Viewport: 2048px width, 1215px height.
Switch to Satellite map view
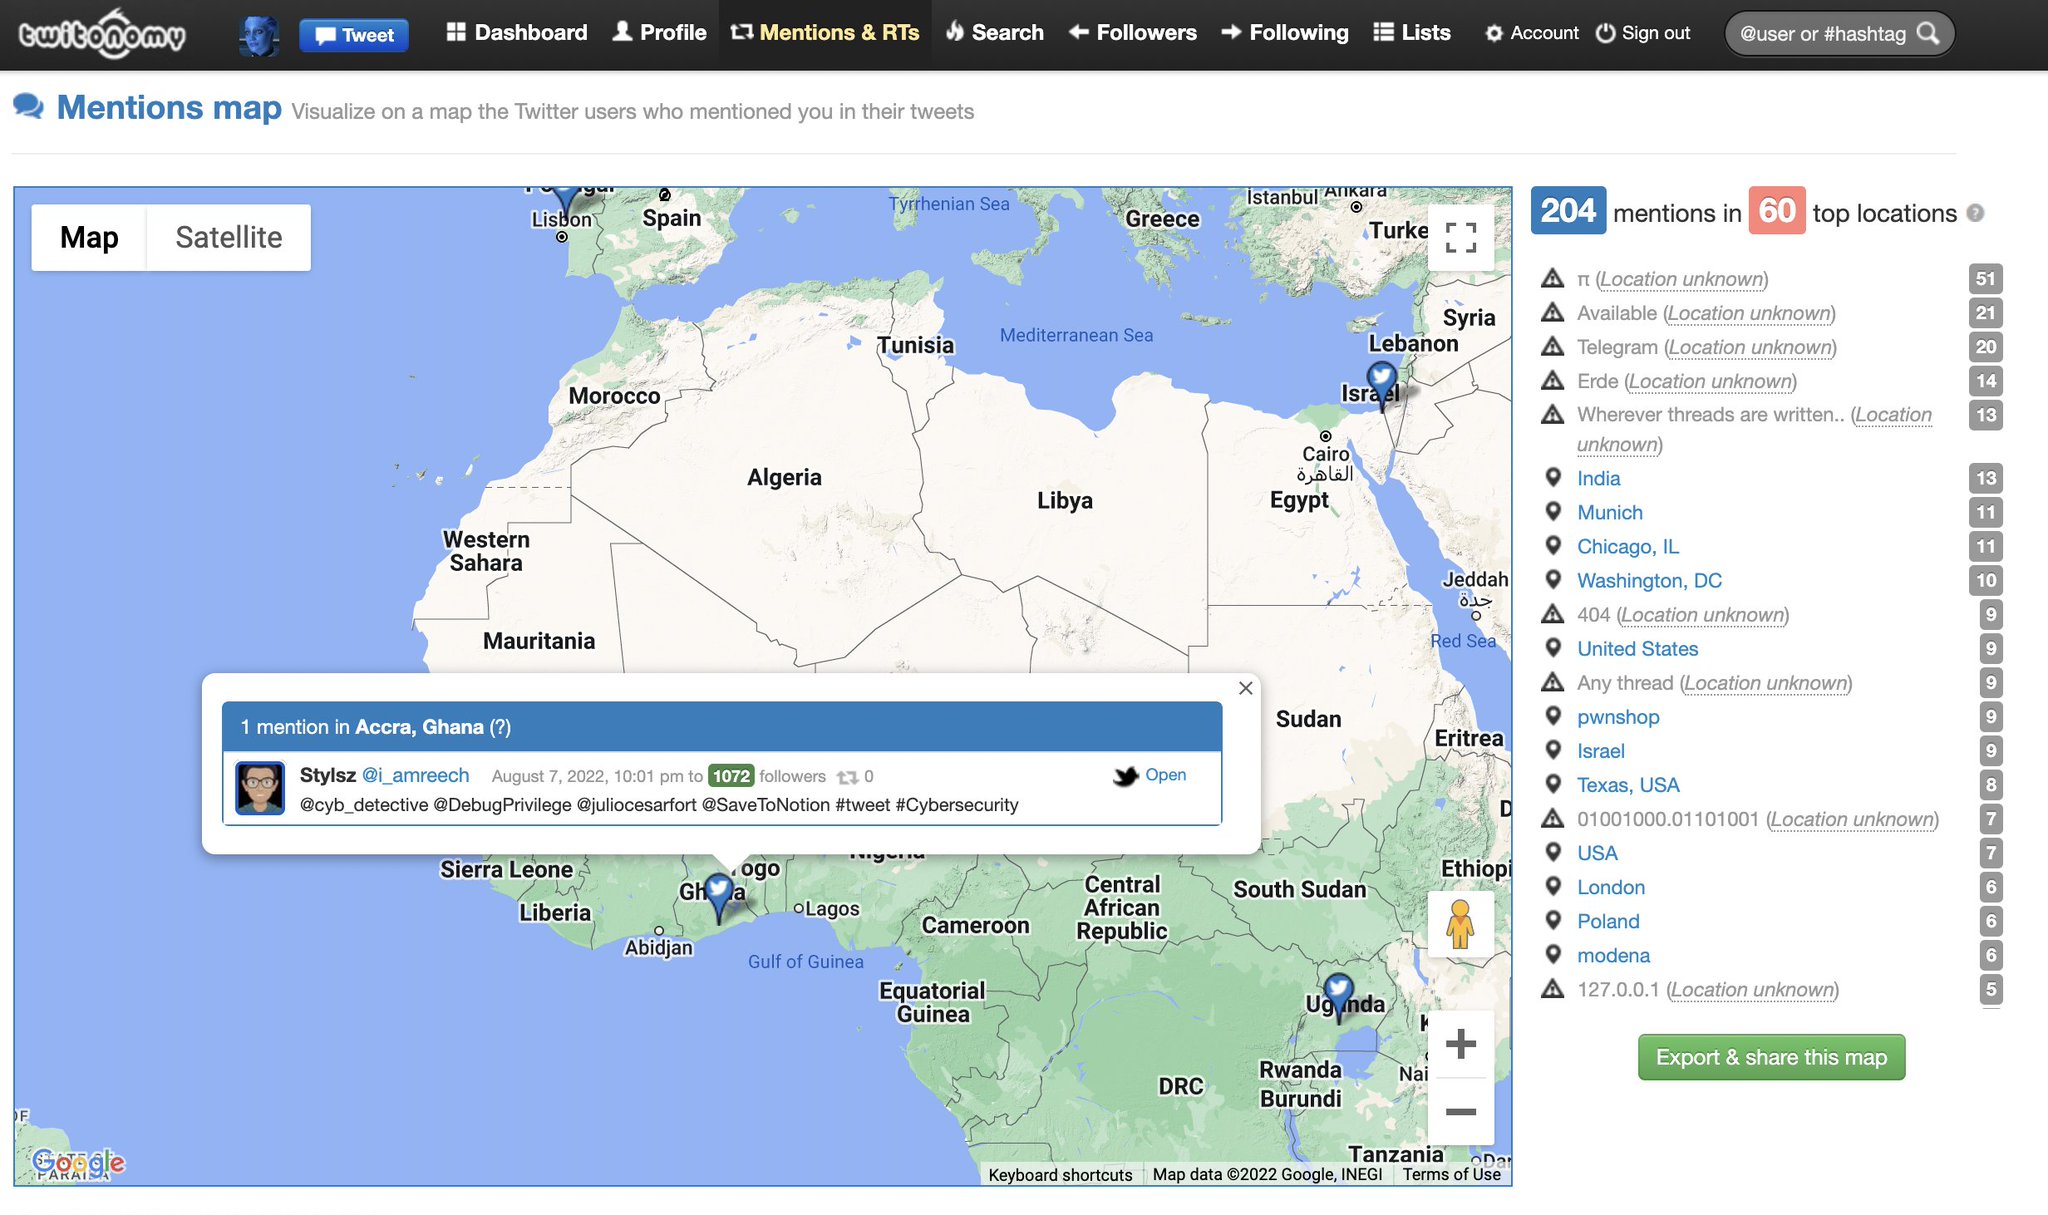point(229,237)
